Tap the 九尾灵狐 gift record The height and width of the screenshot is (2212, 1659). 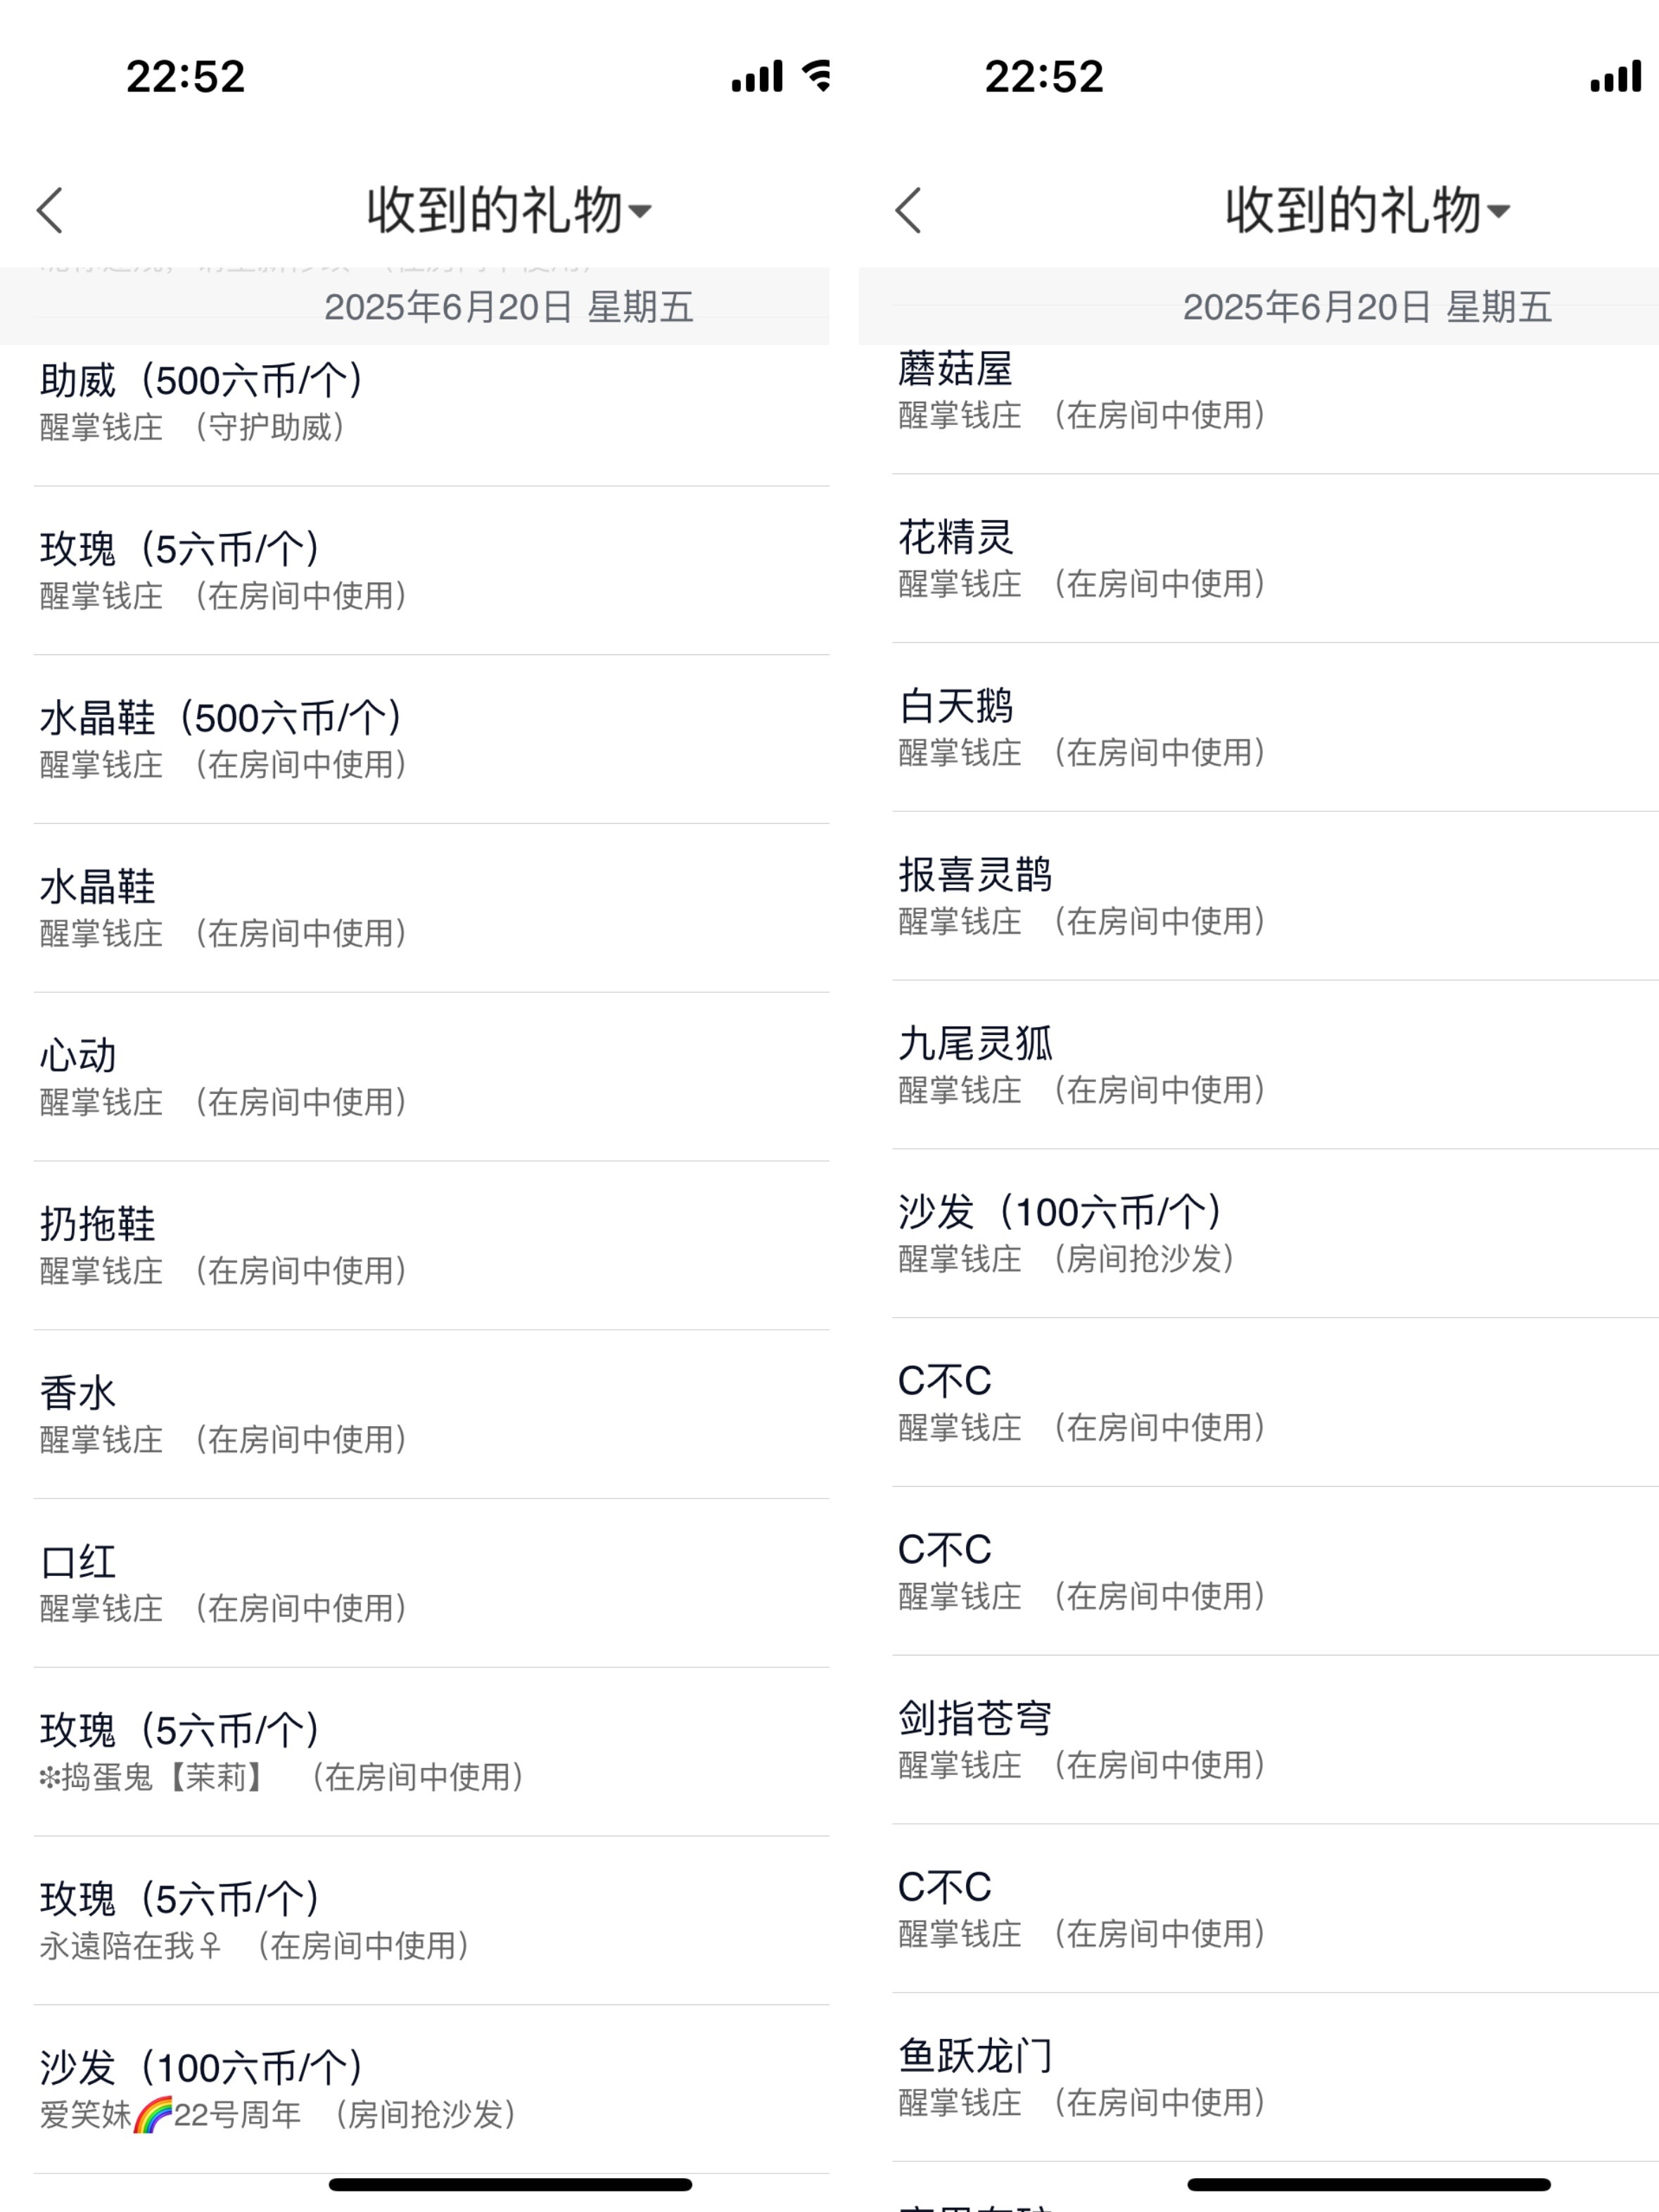point(1275,1065)
